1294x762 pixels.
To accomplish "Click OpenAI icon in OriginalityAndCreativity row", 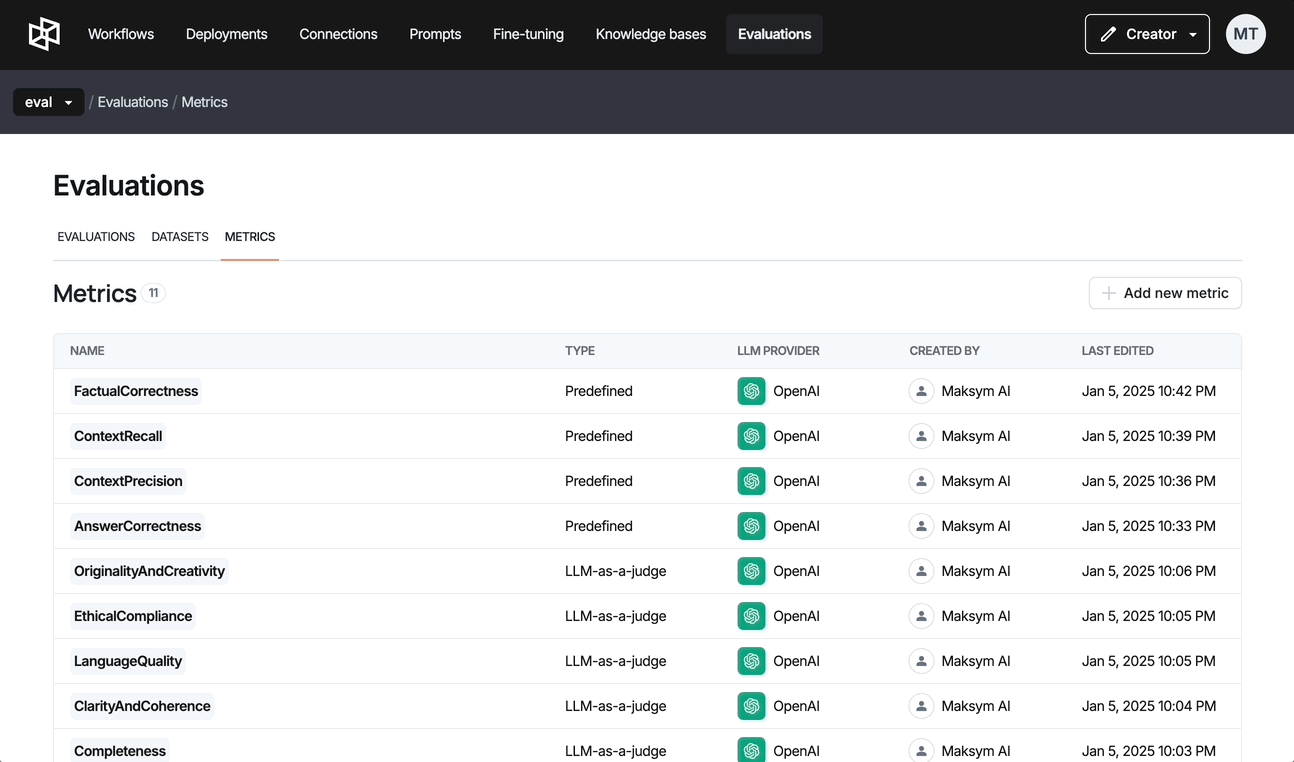I will [x=751, y=571].
